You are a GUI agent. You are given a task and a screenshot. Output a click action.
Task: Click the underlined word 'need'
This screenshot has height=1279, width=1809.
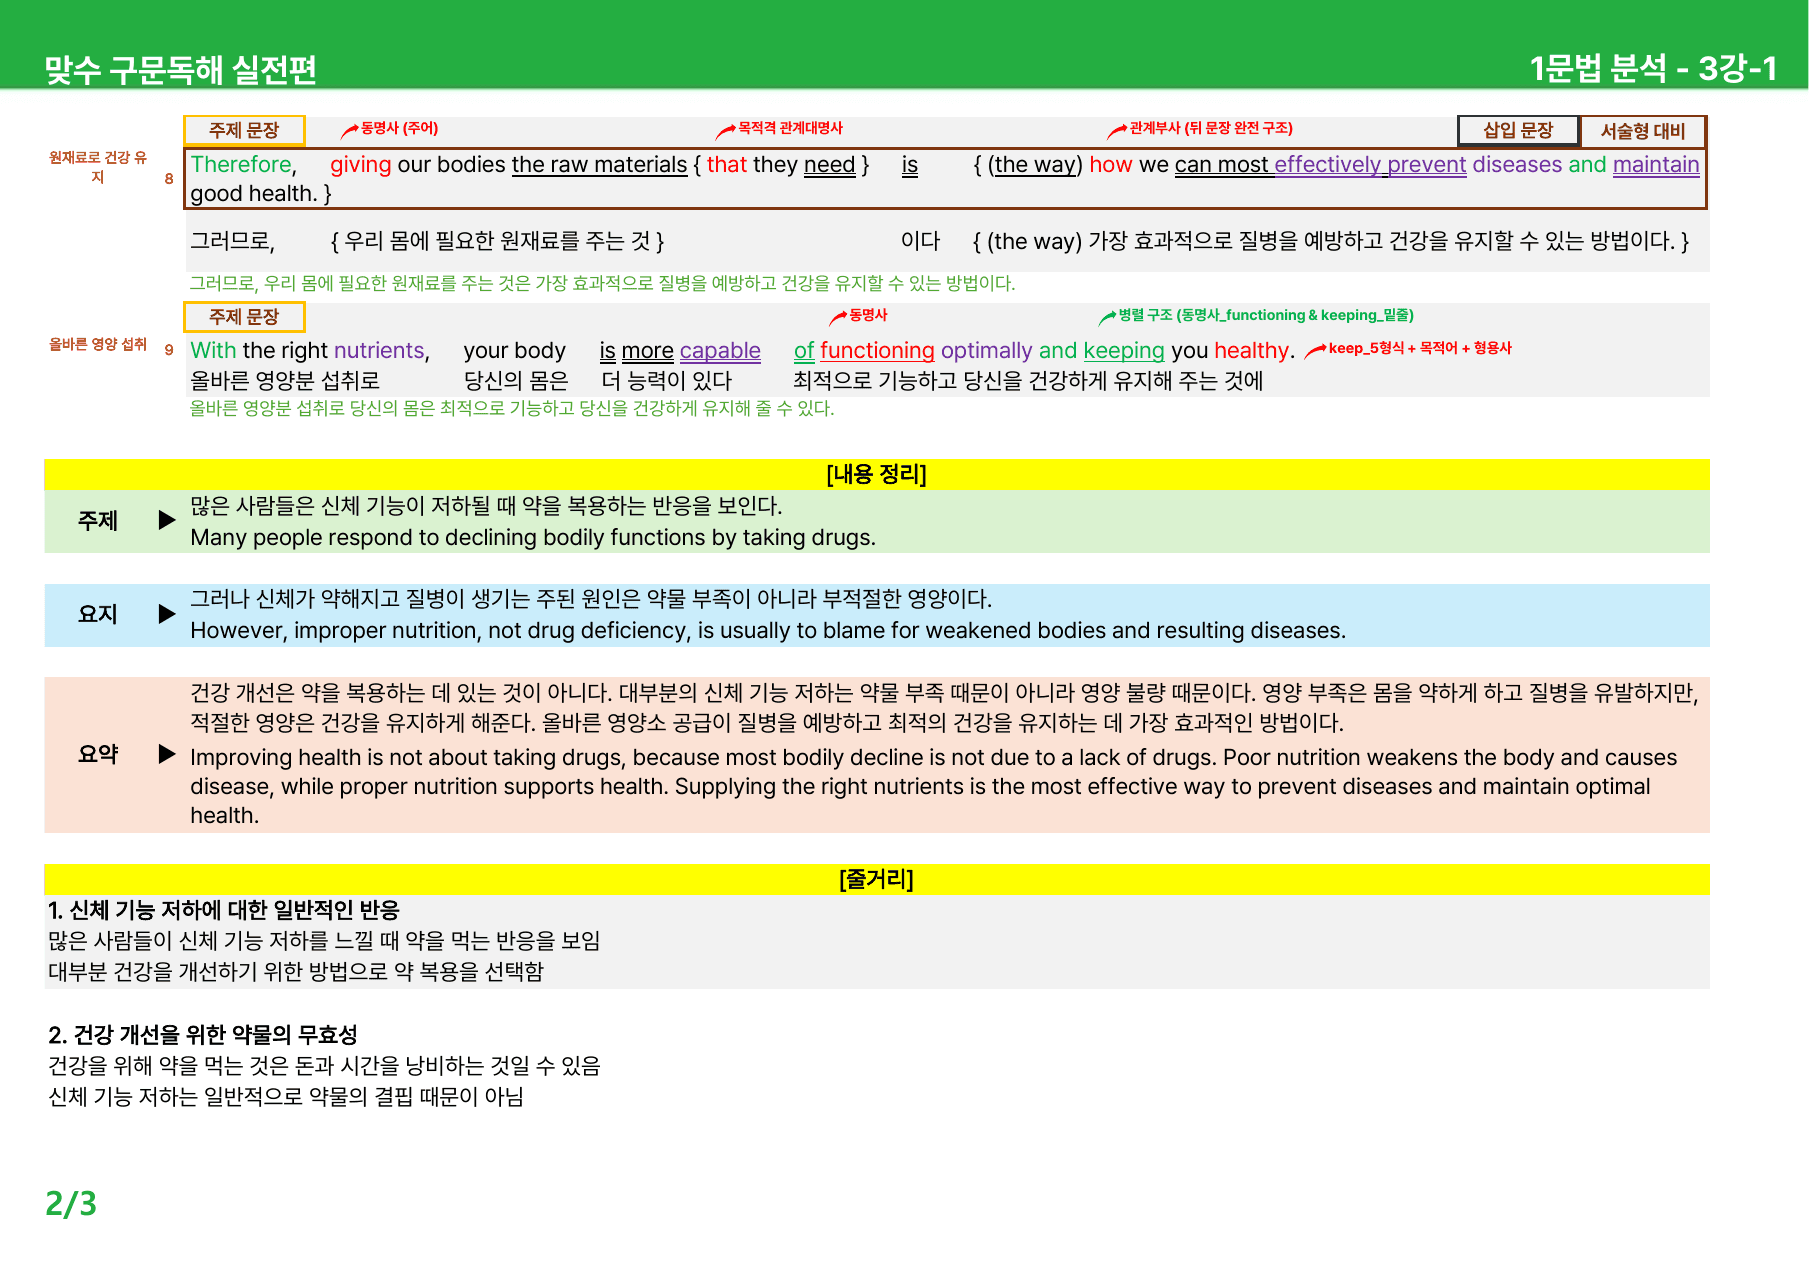click(829, 164)
